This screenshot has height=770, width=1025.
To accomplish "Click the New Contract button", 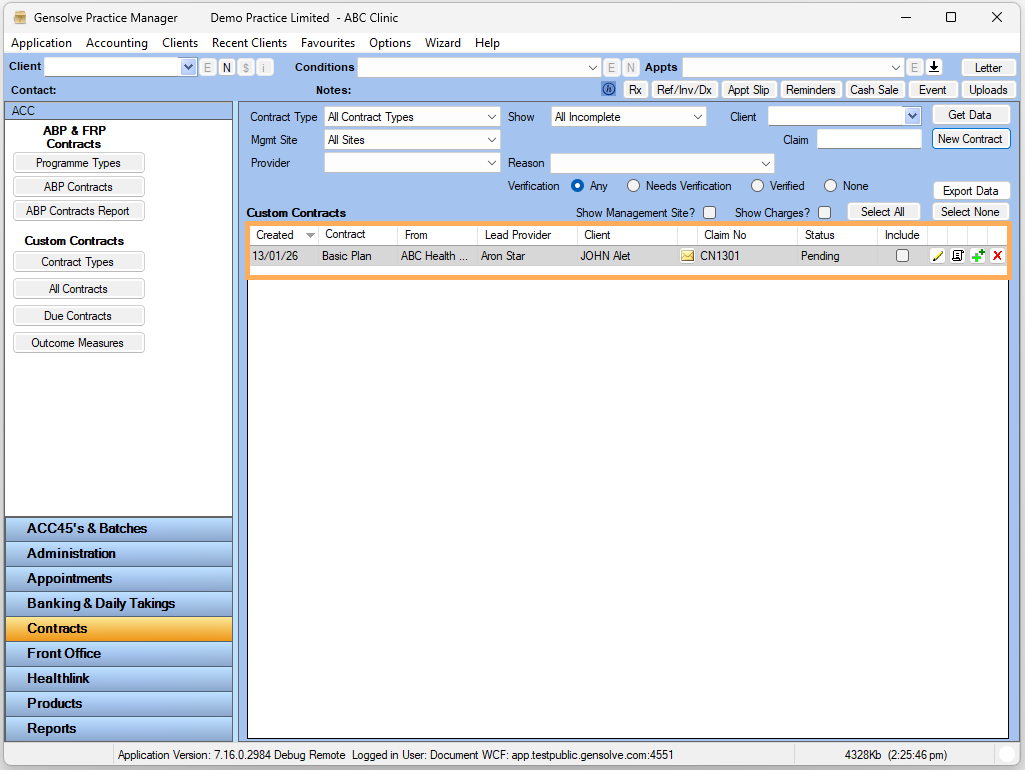I will click(x=970, y=139).
